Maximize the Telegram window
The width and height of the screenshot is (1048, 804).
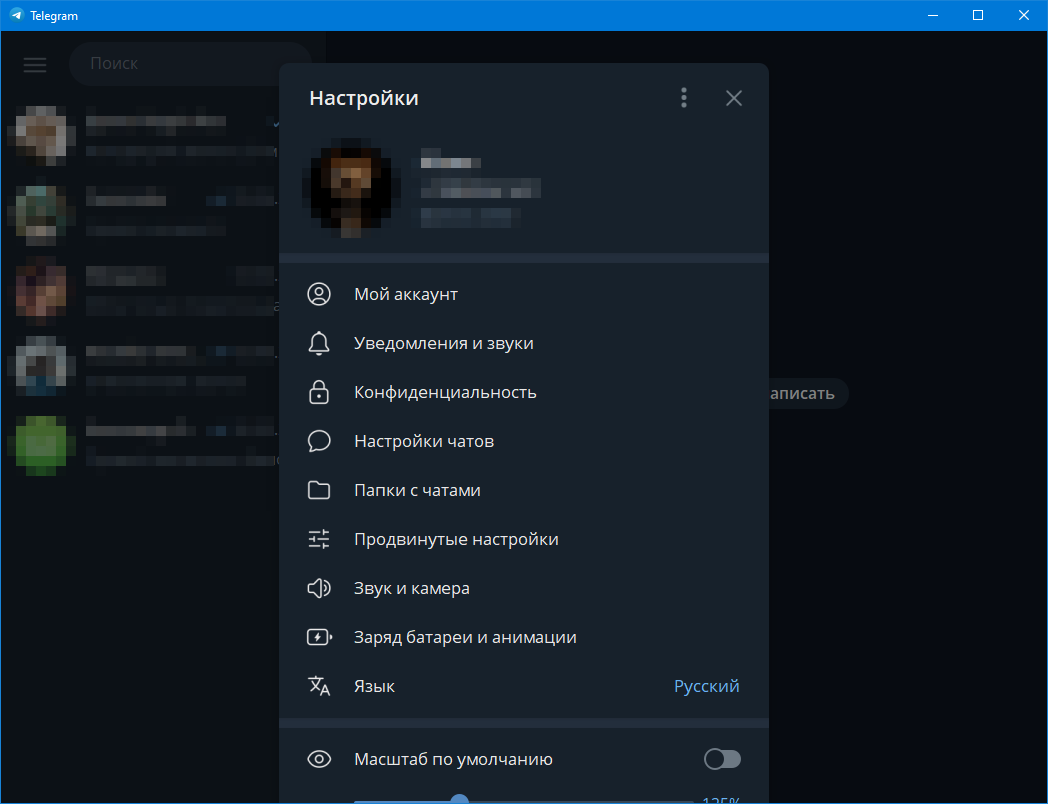click(x=978, y=15)
